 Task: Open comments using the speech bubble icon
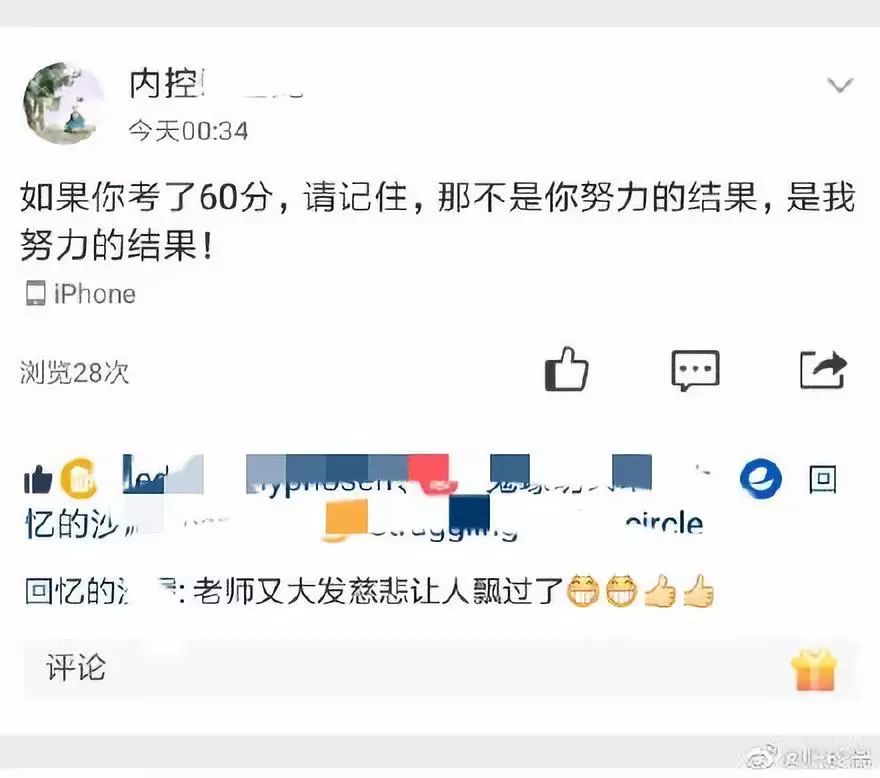(695, 370)
